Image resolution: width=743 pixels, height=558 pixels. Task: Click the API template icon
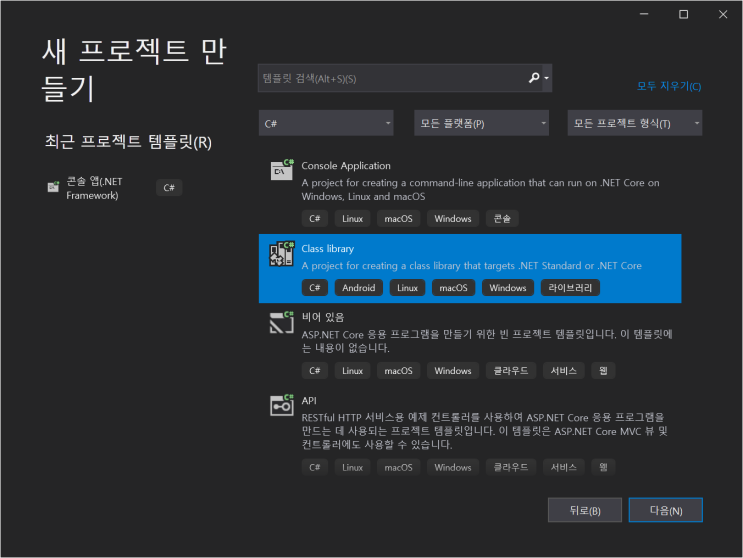tap(282, 405)
